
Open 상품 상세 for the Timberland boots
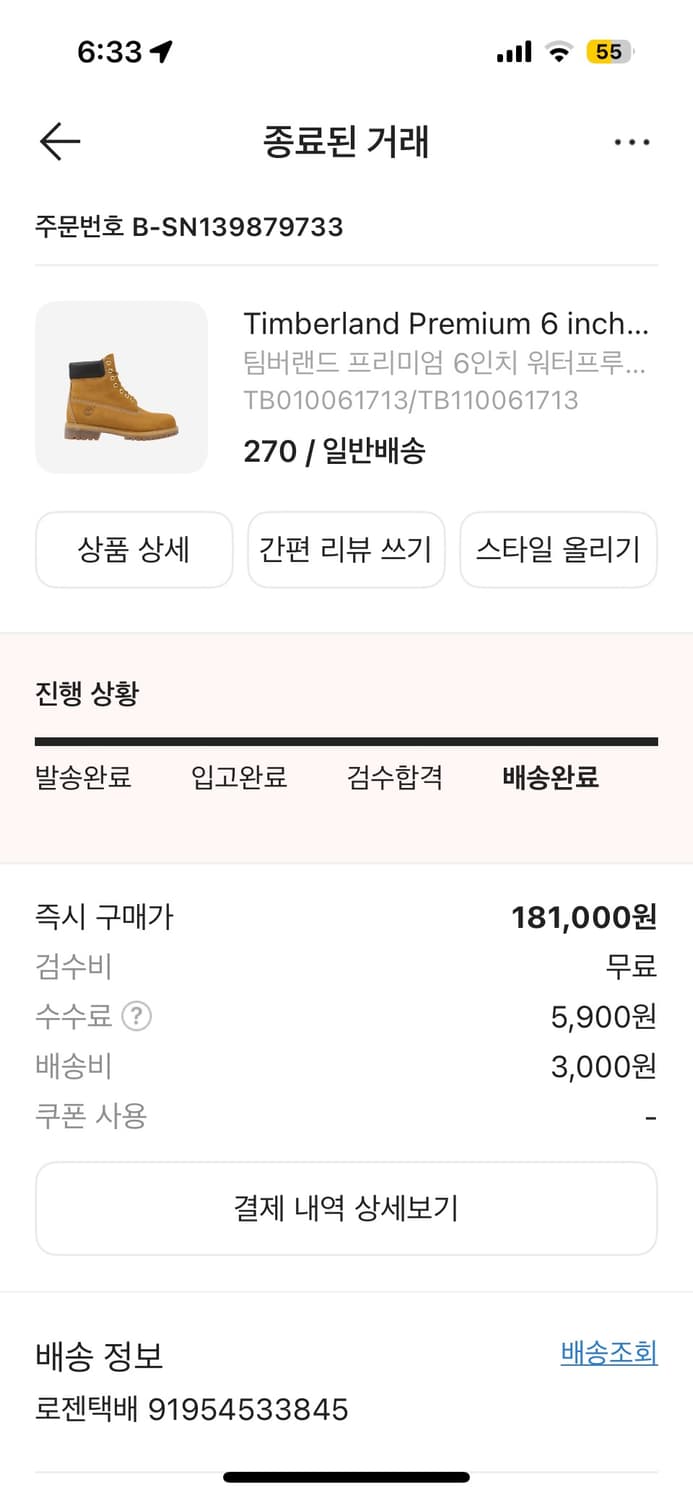(134, 550)
